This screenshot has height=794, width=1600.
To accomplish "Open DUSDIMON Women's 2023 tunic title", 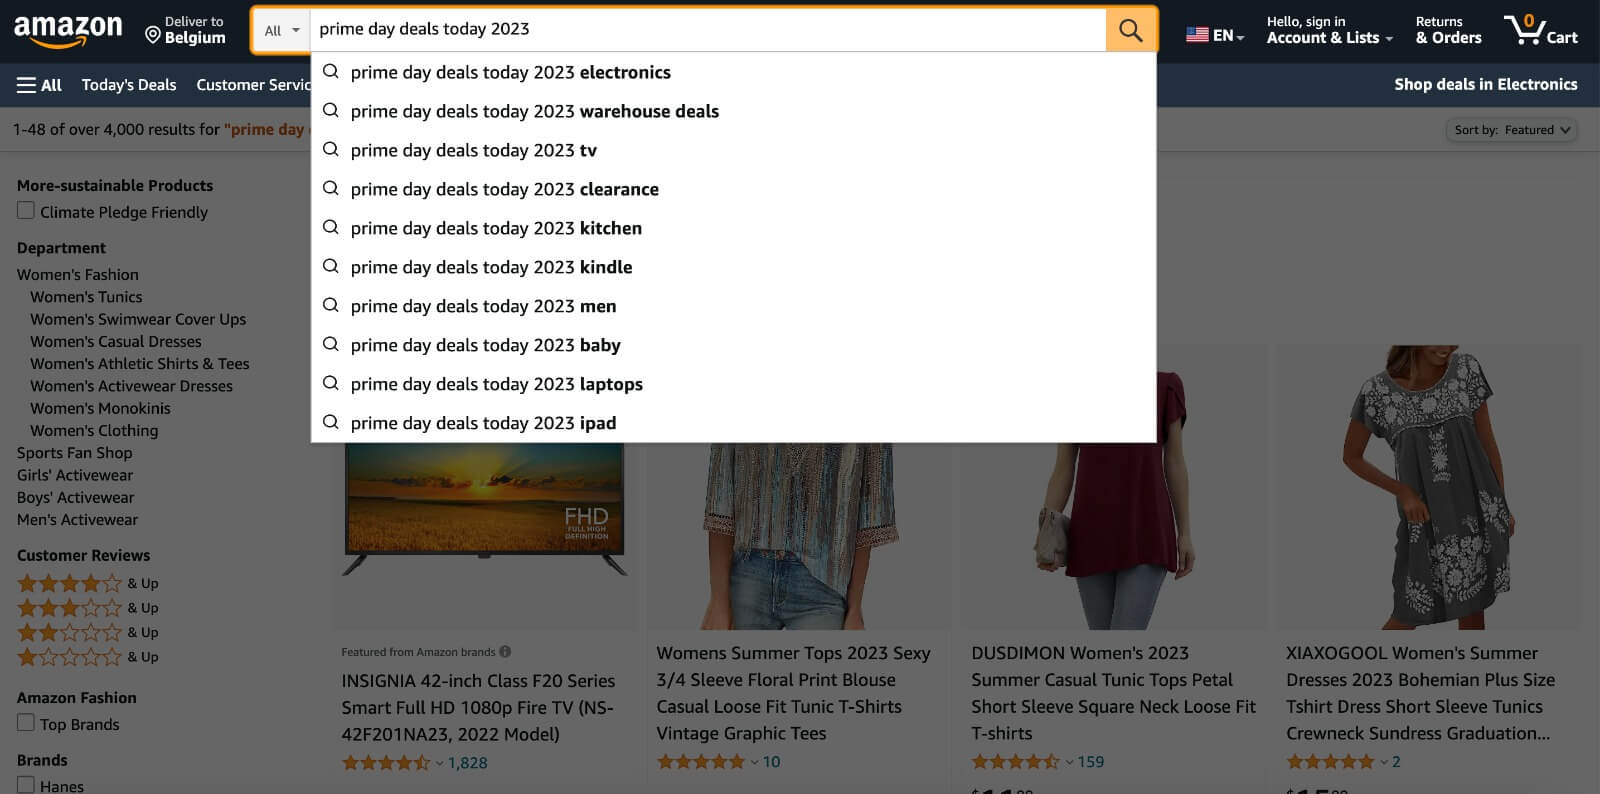I will pos(1113,693).
